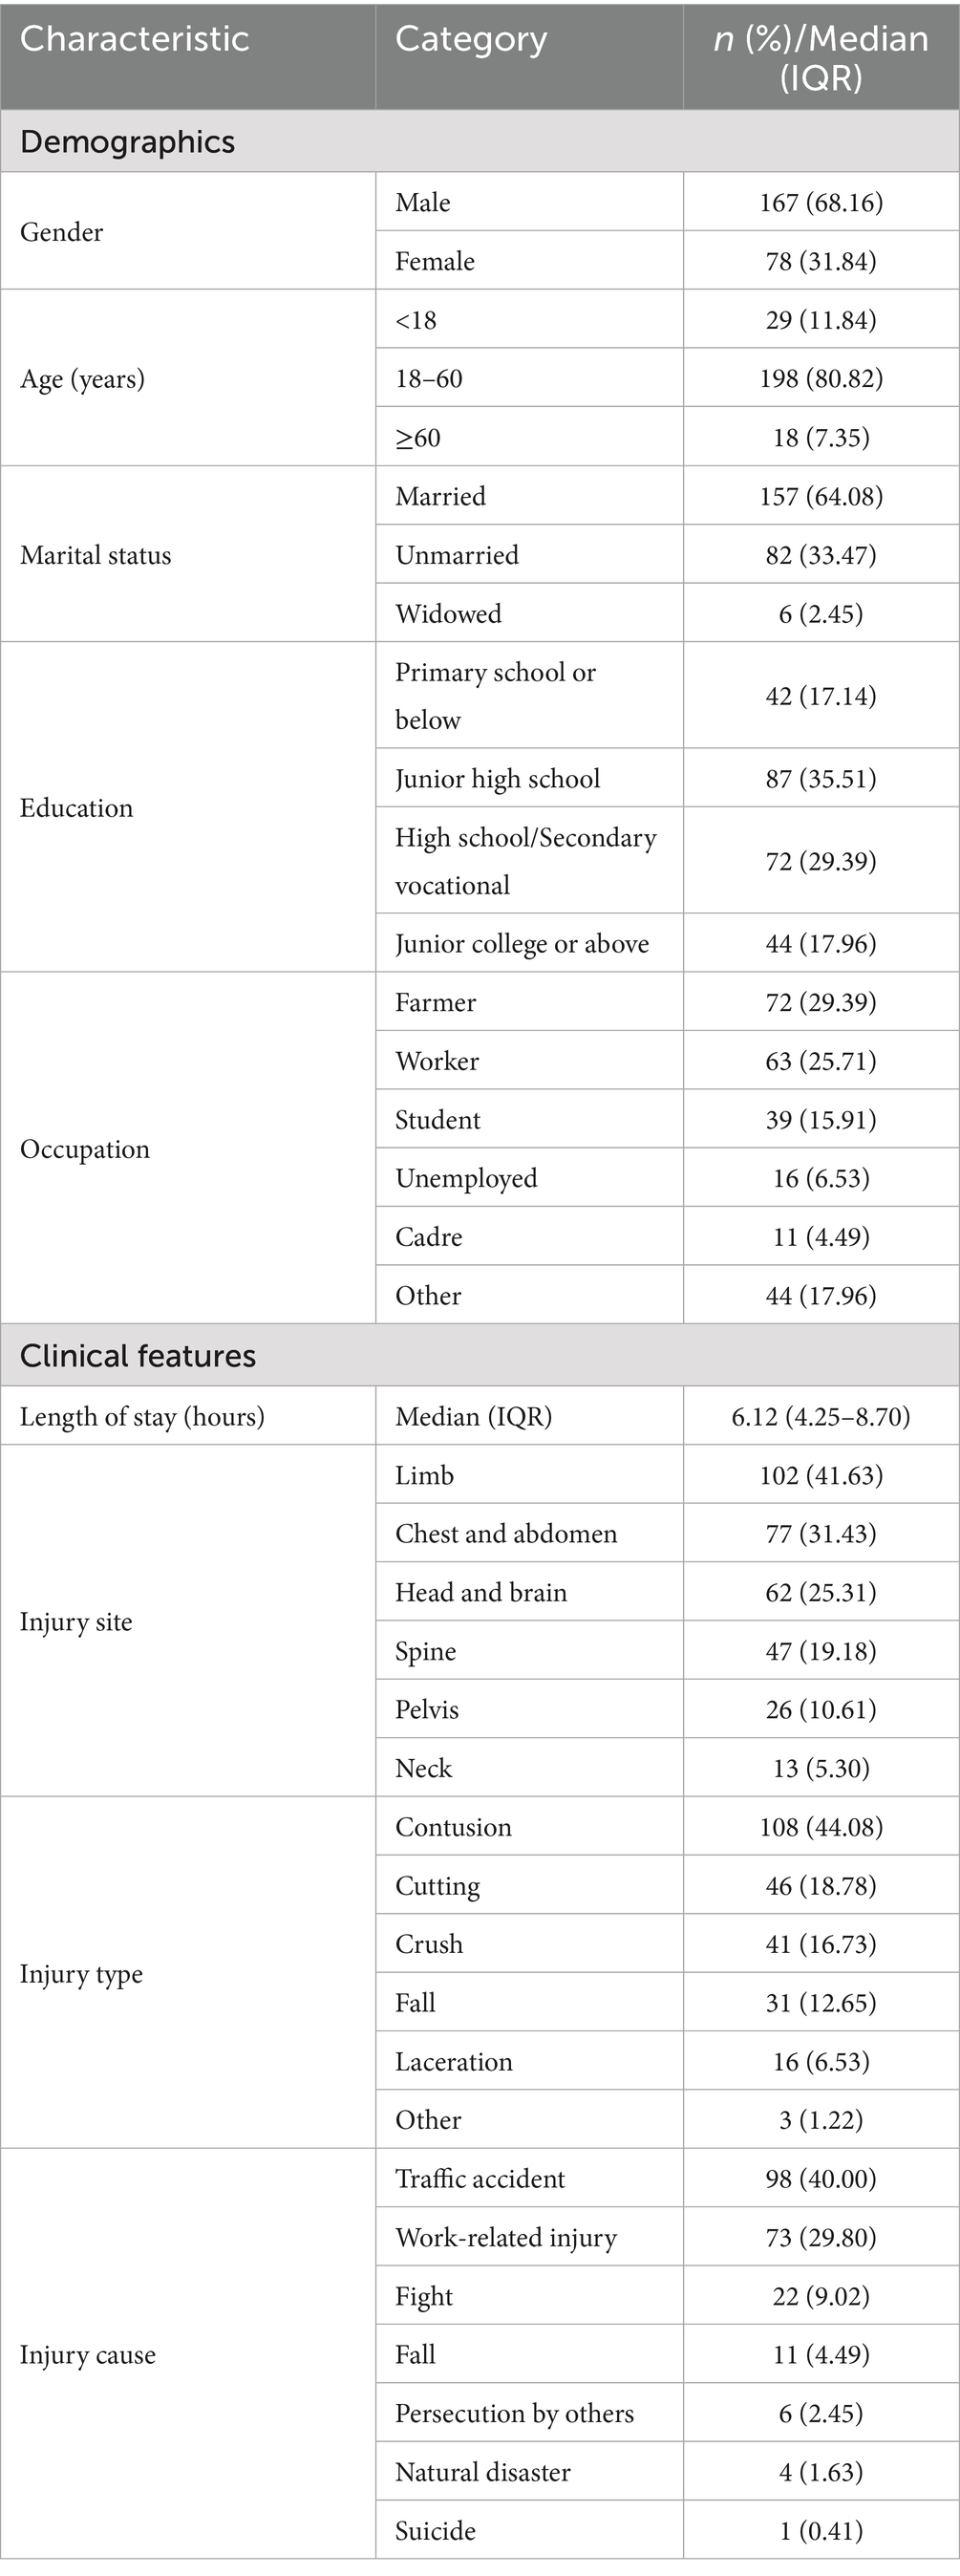
Task: Click the Marital status row label
Action: pyautogui.click(x=95, y=555)
